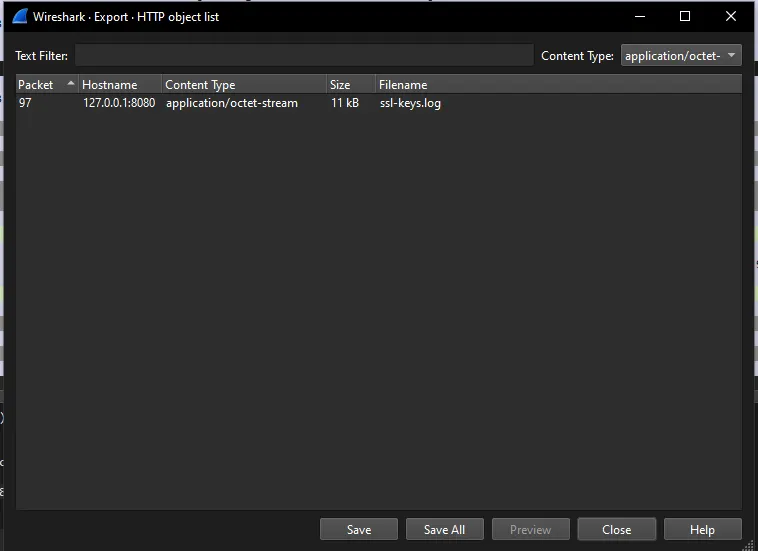This screenshot has height=551, width=758.
Task: Click the Close button
Action: pyautogui.click(x=616, y=529)
